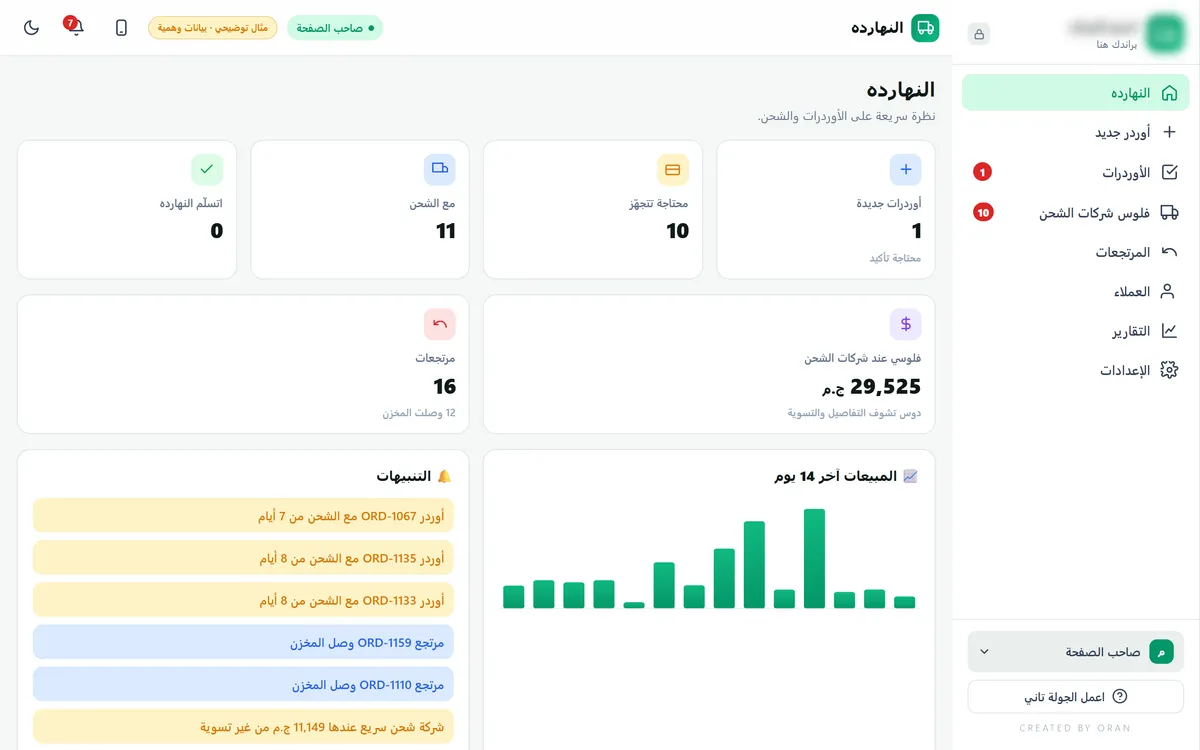Click the plus icon beside أوردر جديد in the sidebar

click(1169, 132)
